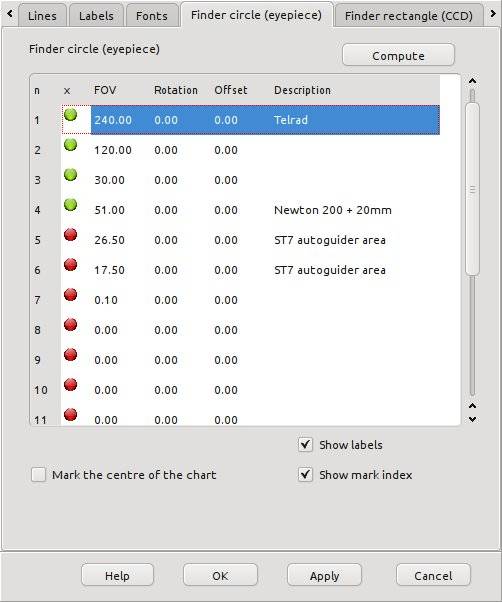The image size is (502, 602).
Task: Enable Mark the centre of the chart
Action: 38,475
